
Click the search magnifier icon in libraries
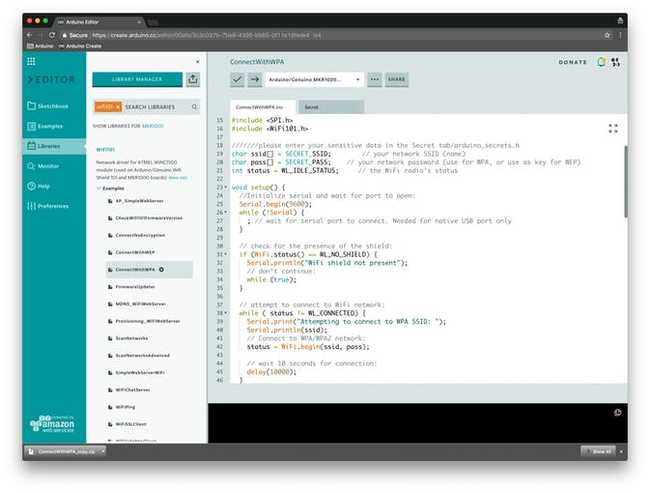point(194,106)
